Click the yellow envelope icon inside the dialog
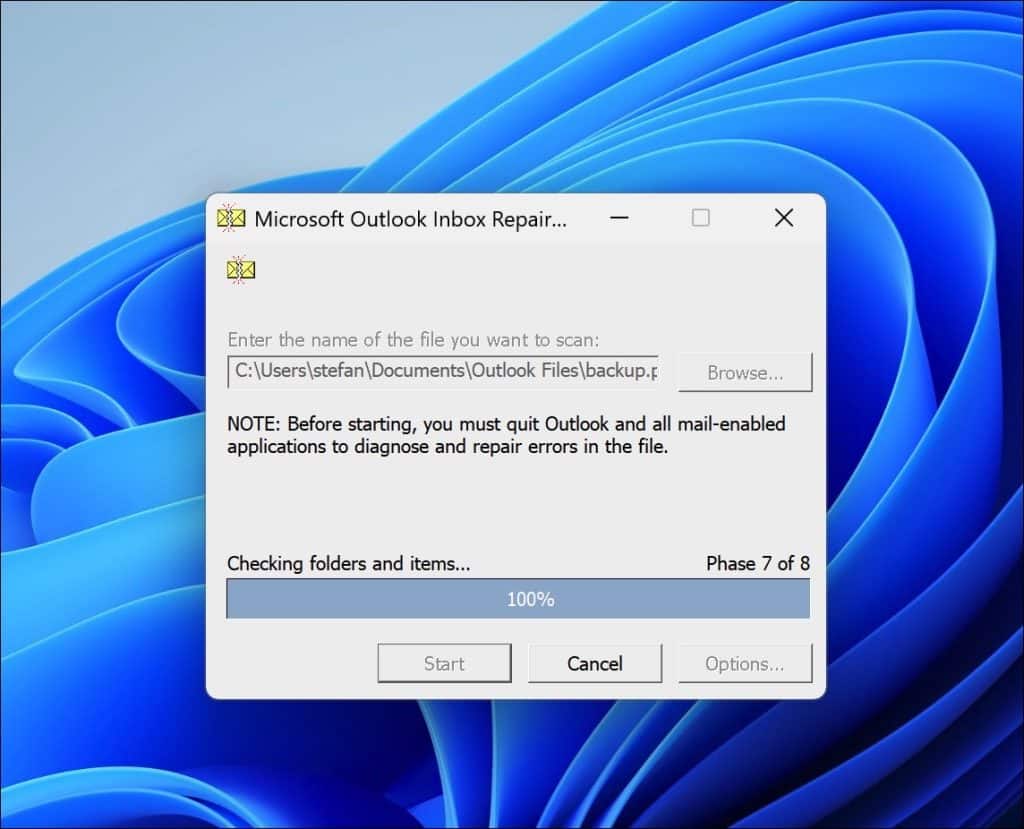This screenshot has width=1024, height=829. click(x=241, y=269)
